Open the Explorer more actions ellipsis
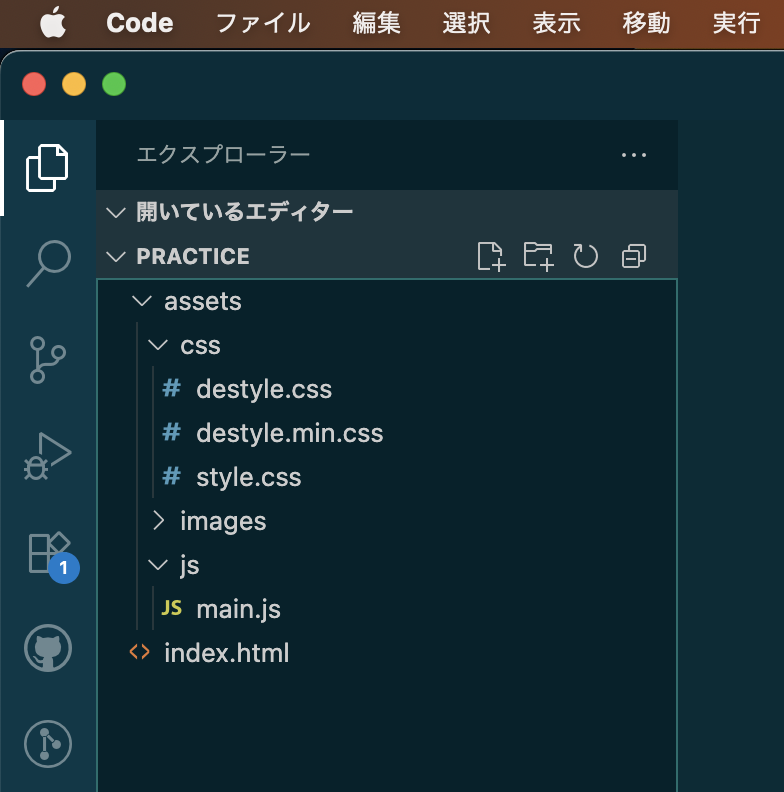 point(634,155)
